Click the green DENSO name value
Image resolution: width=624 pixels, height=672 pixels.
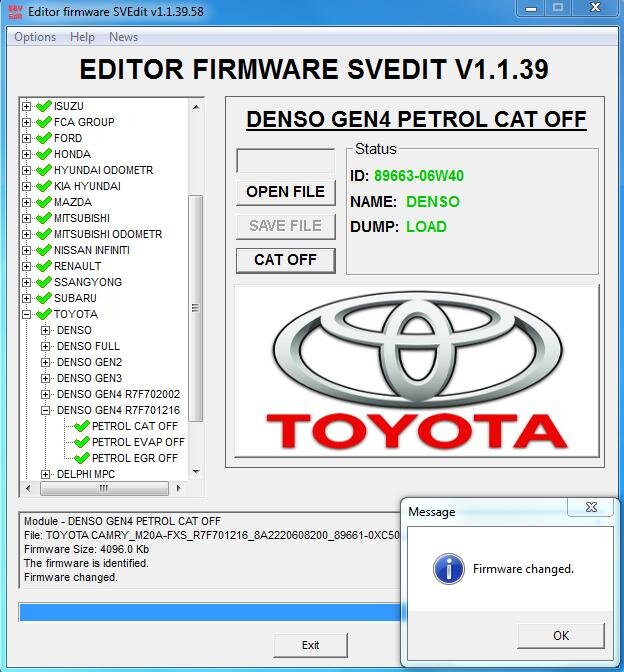click(433, 201)
